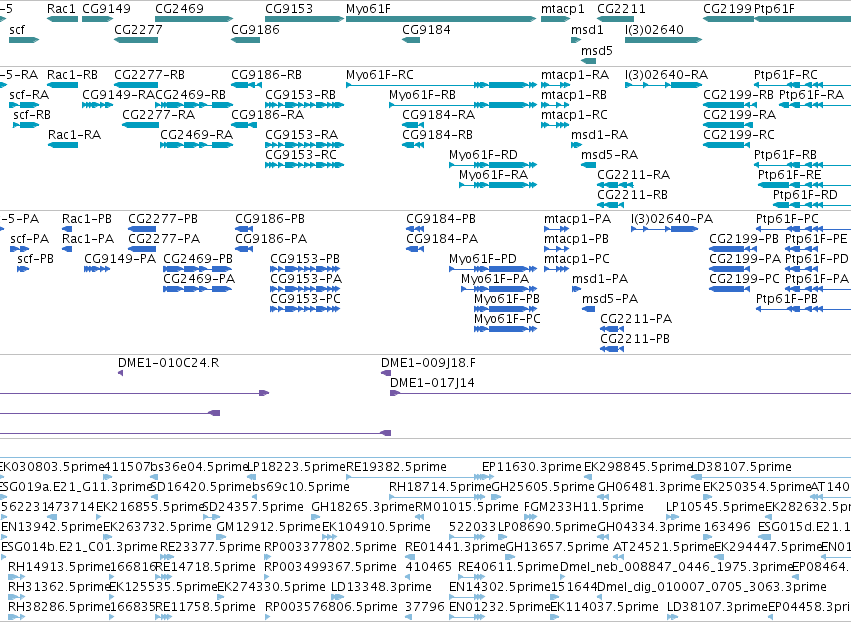
Task: Click the DME1-017J14 clone label
Action: (433, 383)
